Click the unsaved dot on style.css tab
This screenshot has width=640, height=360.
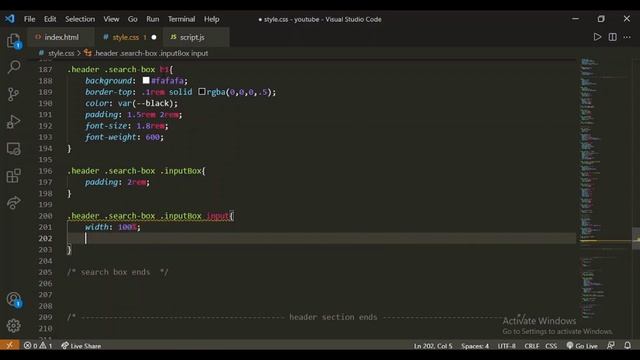(x=154, y=37)
